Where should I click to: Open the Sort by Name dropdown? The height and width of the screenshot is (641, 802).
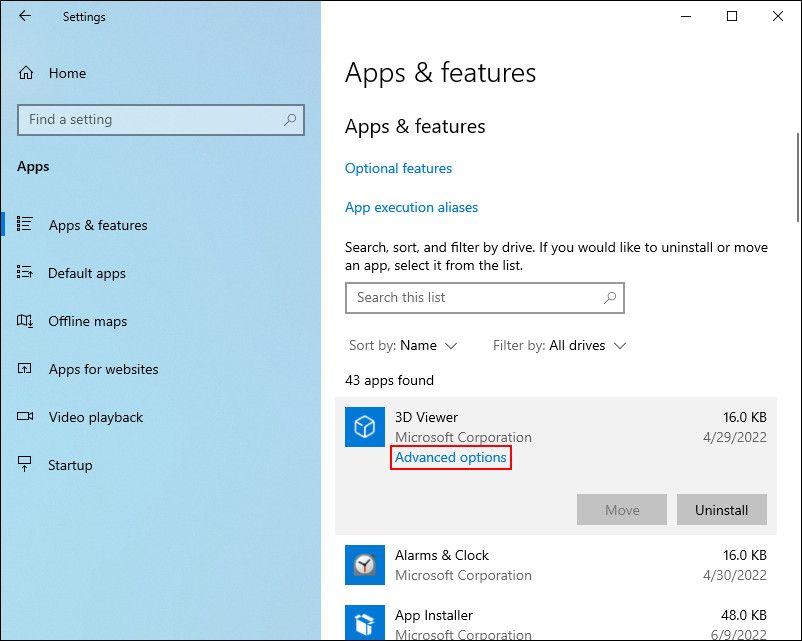pos(403,346)
